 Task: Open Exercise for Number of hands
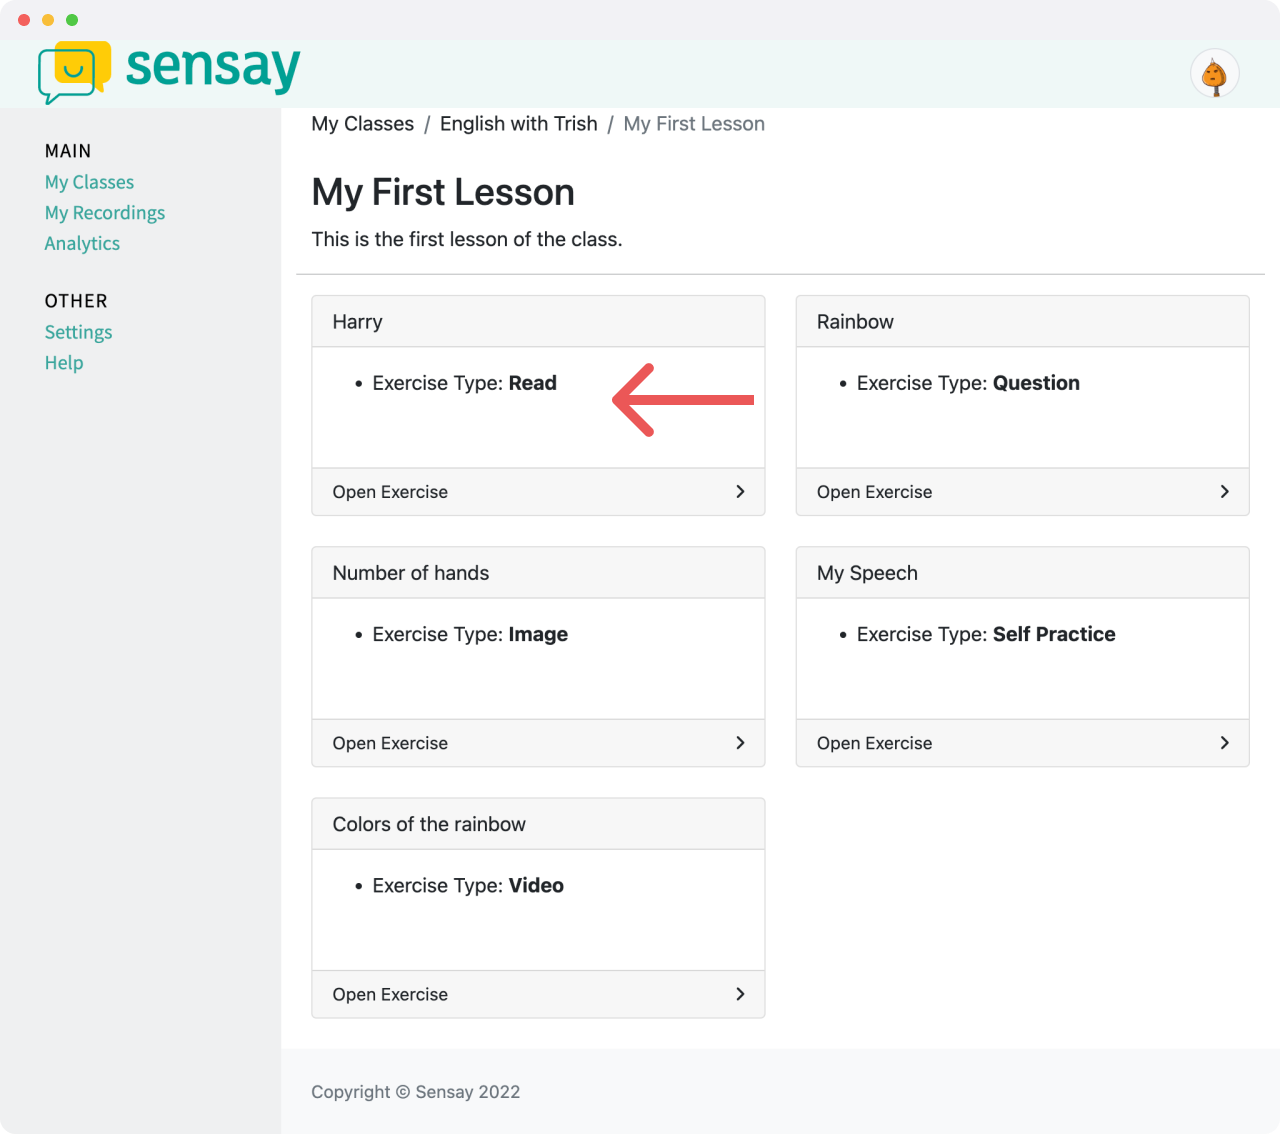click(538, 743)
